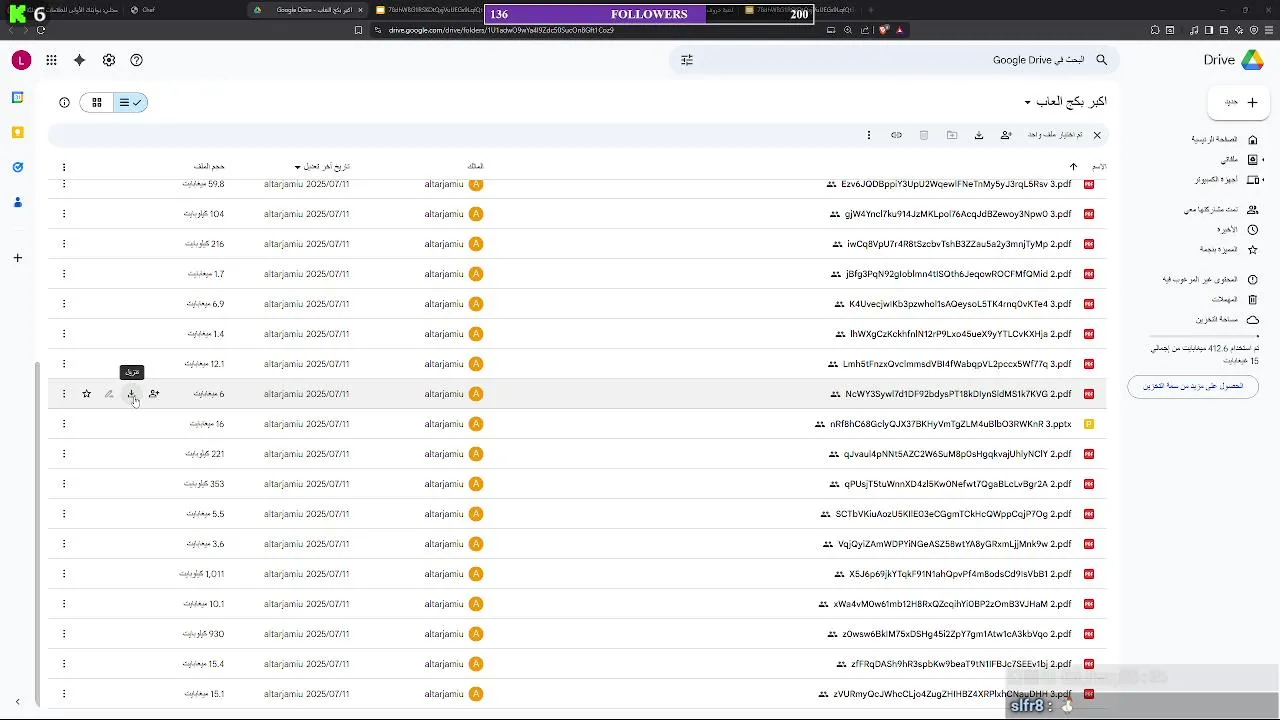
Task: Open column options three-dot header menu
Action: click(x=64, y=167)
